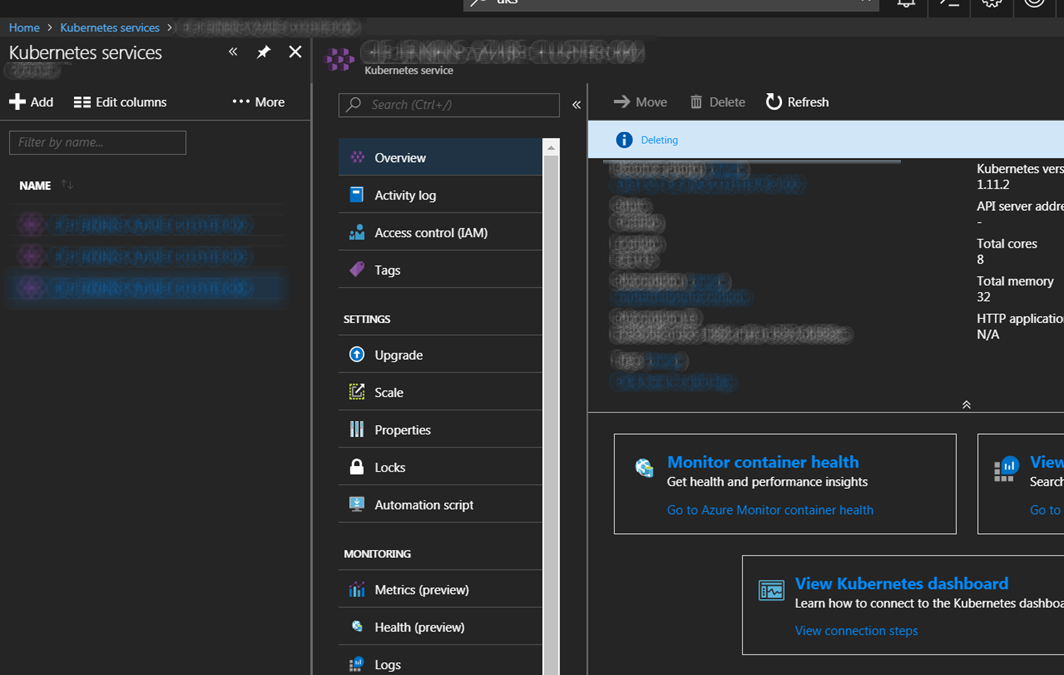Viewport: 1064px width, 675px height.
Task: Click the Move button
Action: 640,102
